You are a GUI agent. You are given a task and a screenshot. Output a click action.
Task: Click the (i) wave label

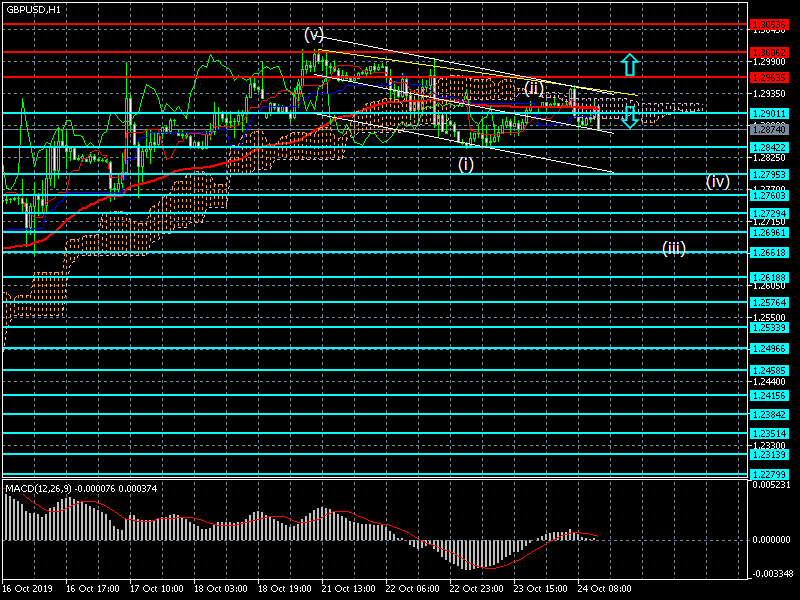(x=465, y=164)
